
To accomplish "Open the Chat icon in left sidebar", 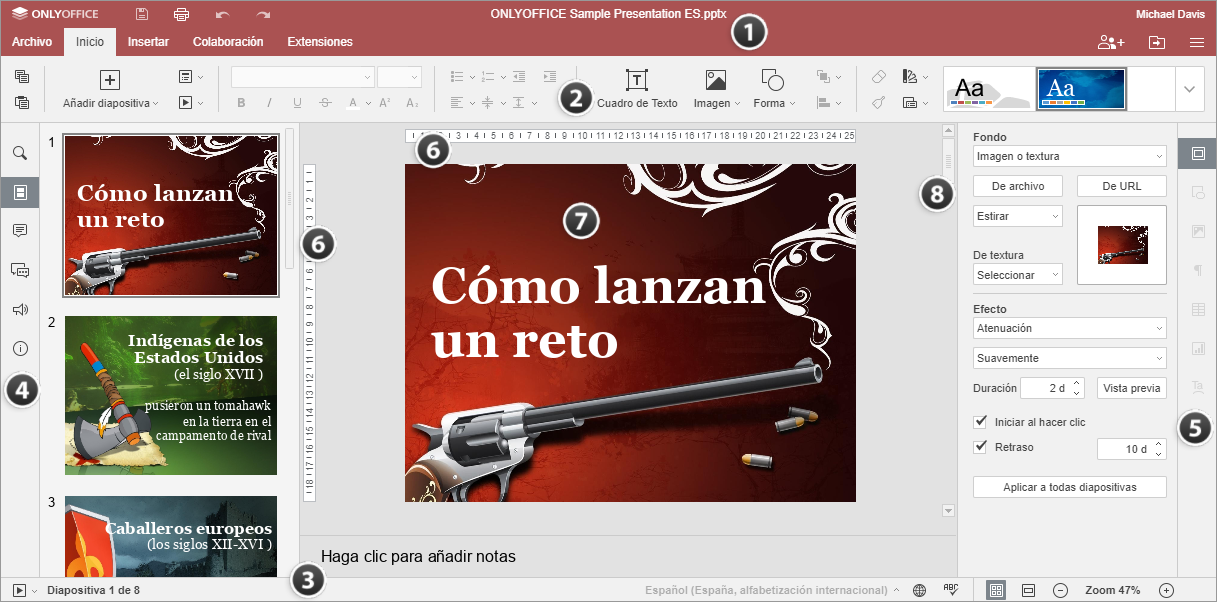I will tap(20, 270).
